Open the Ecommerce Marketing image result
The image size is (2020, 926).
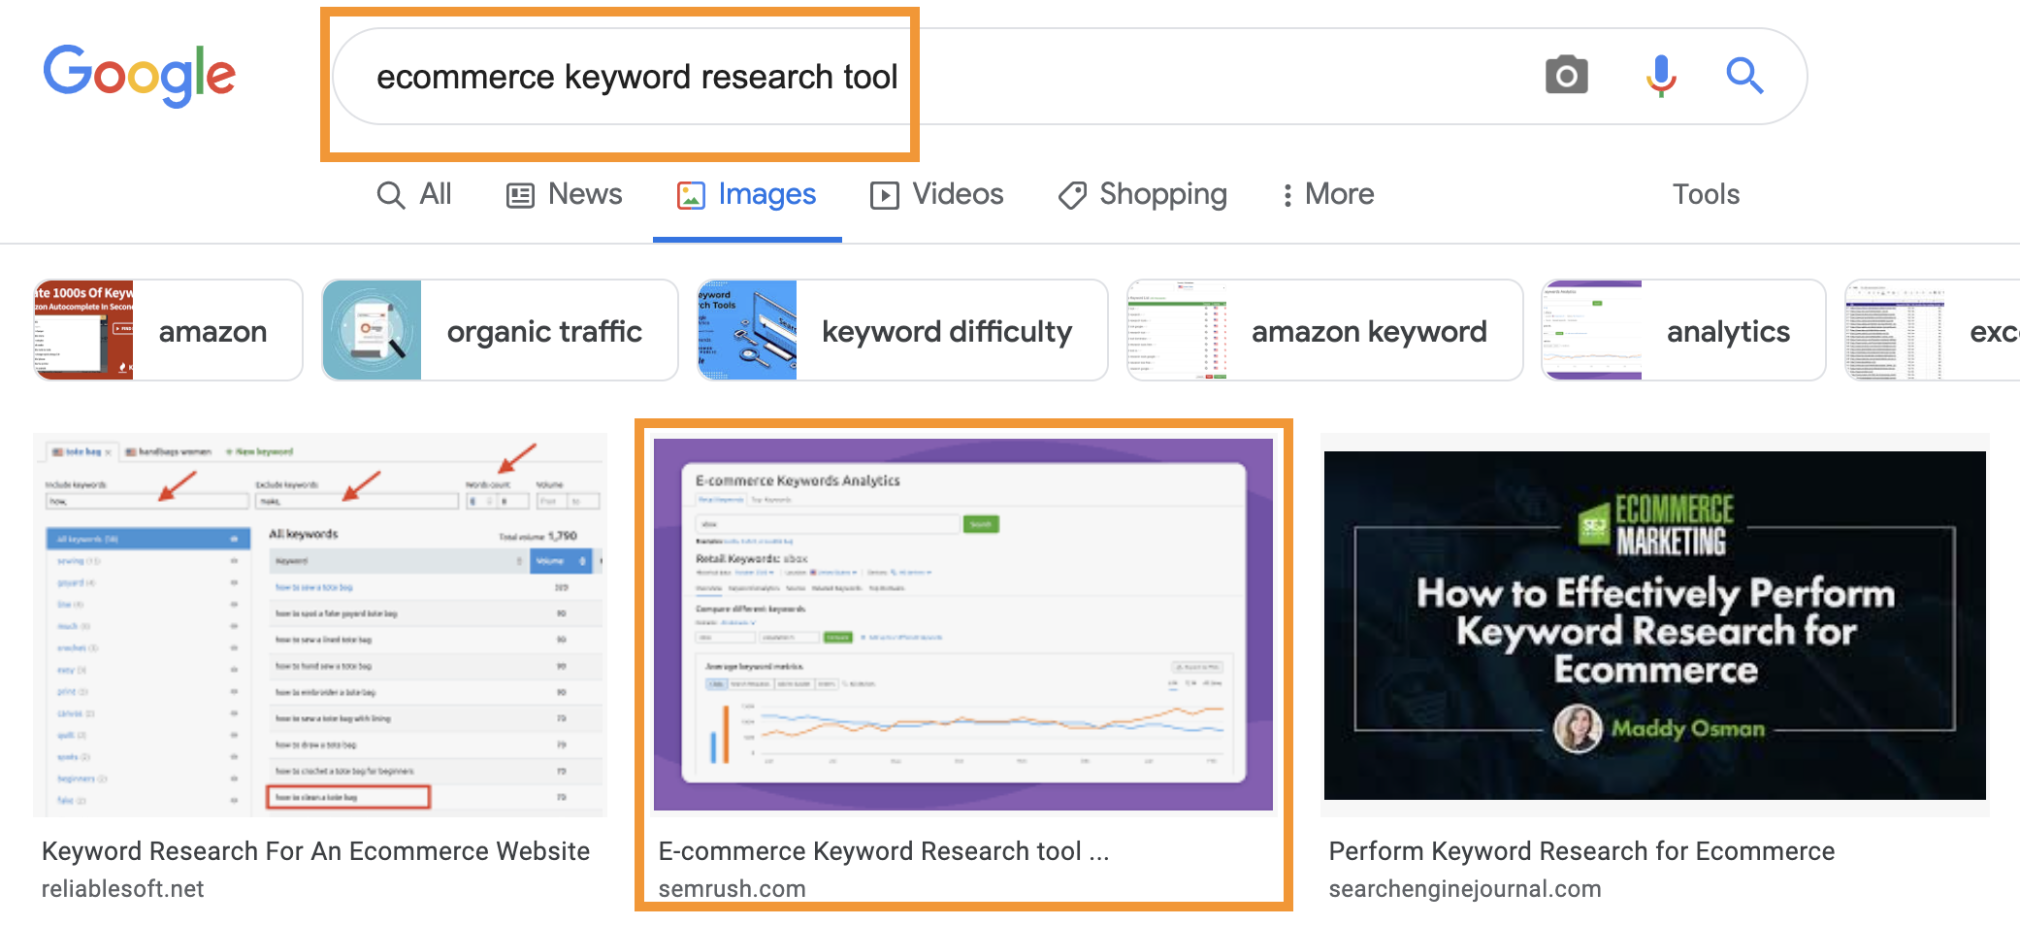click(x=1655, y=625)
